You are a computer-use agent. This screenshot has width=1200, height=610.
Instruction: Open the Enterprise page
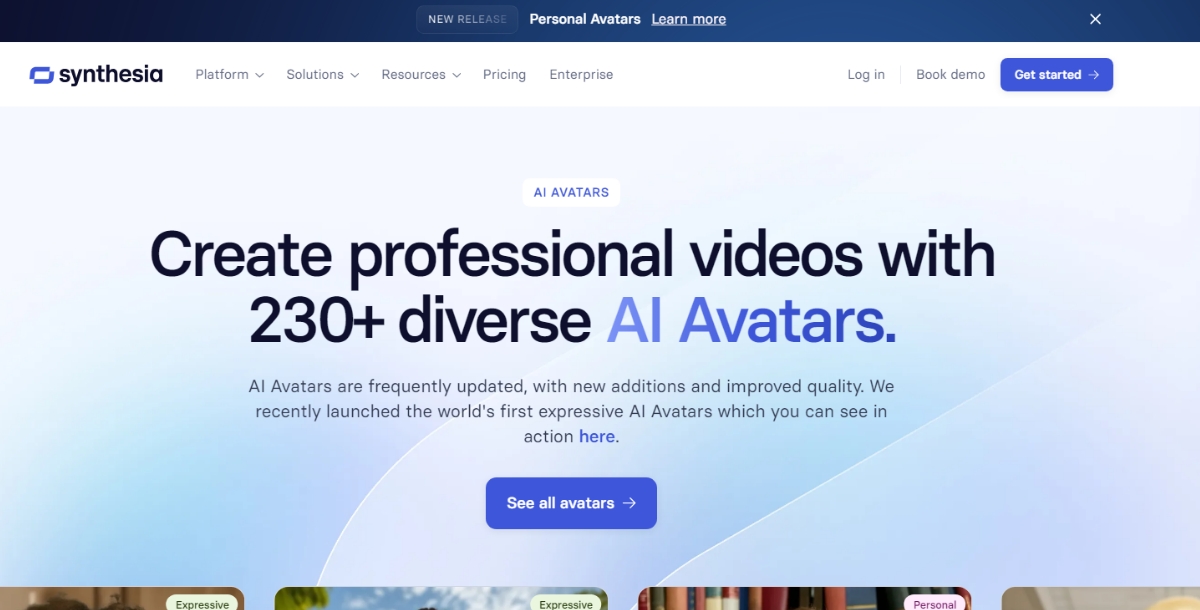[x=581, y=74]
